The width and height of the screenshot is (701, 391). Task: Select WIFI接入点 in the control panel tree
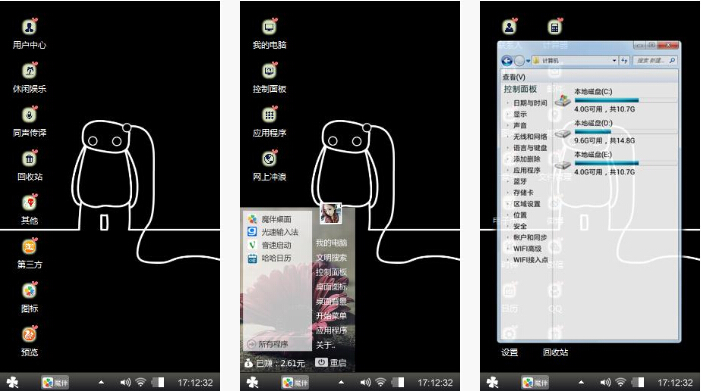pyautogui.click(x=530, y=260)
